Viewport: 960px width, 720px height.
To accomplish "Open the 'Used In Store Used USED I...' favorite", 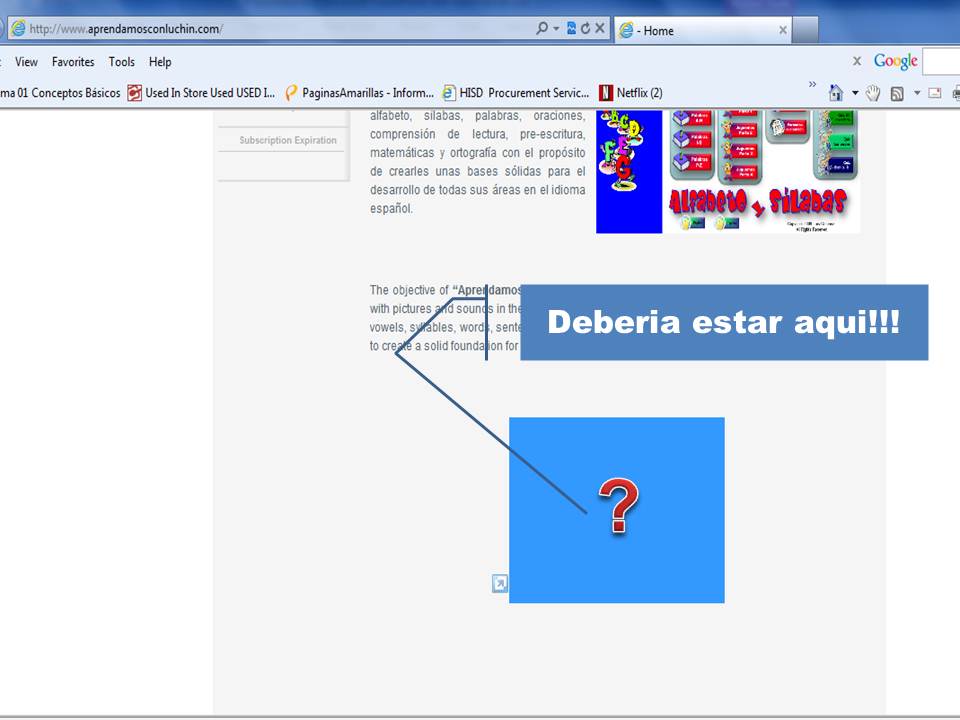I will pos(202,93).
